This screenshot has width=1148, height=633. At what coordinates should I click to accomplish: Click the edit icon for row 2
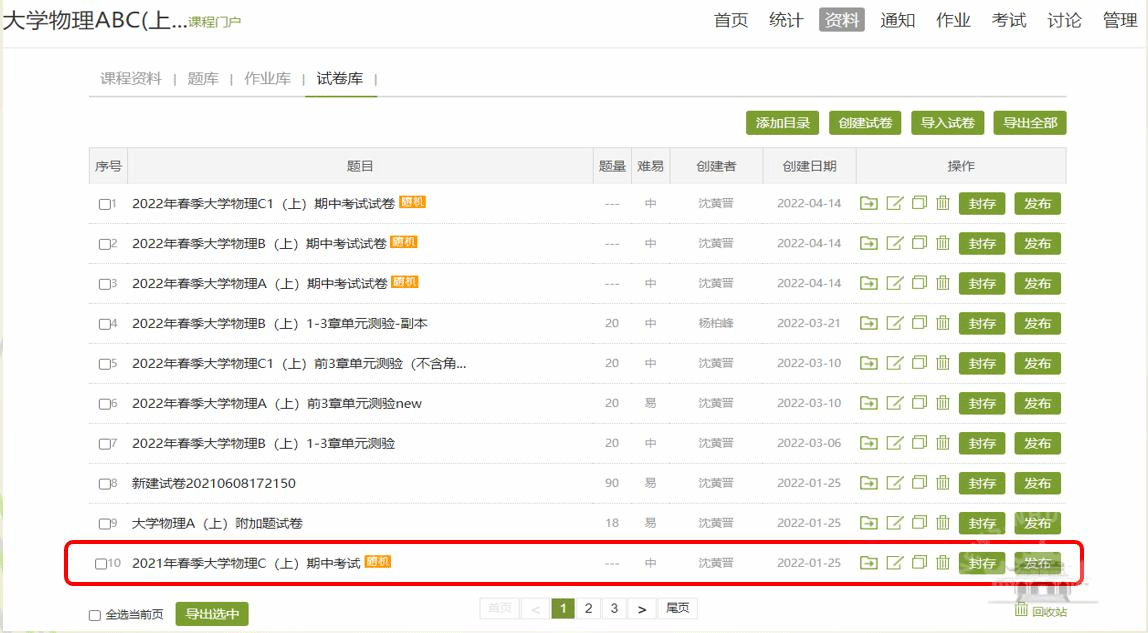(x=895, y=243)
